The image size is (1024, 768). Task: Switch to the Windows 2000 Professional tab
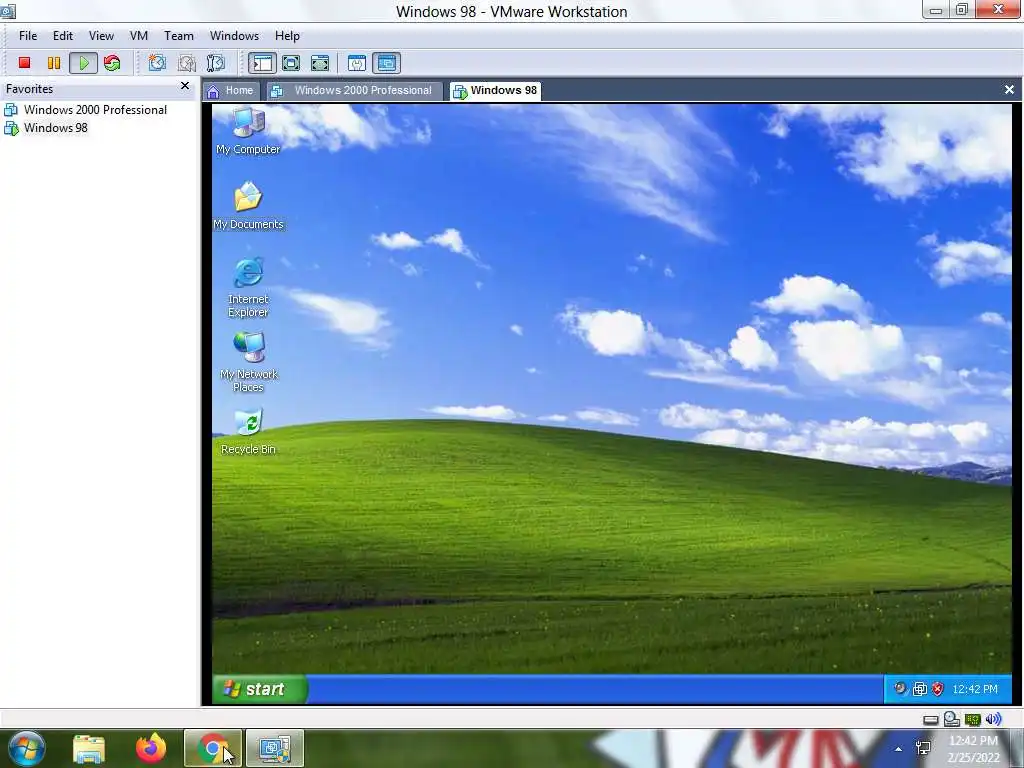pos(353,91)
